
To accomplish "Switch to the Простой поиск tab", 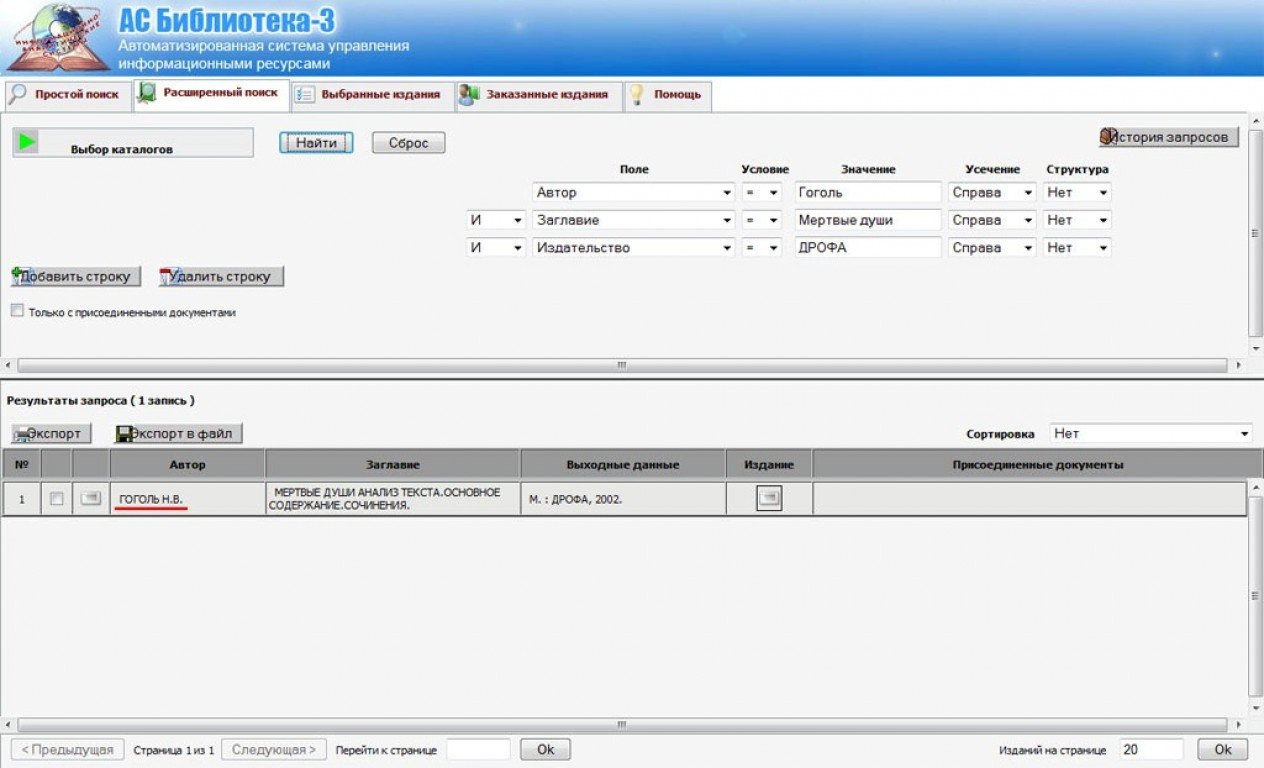I will 66,95.
